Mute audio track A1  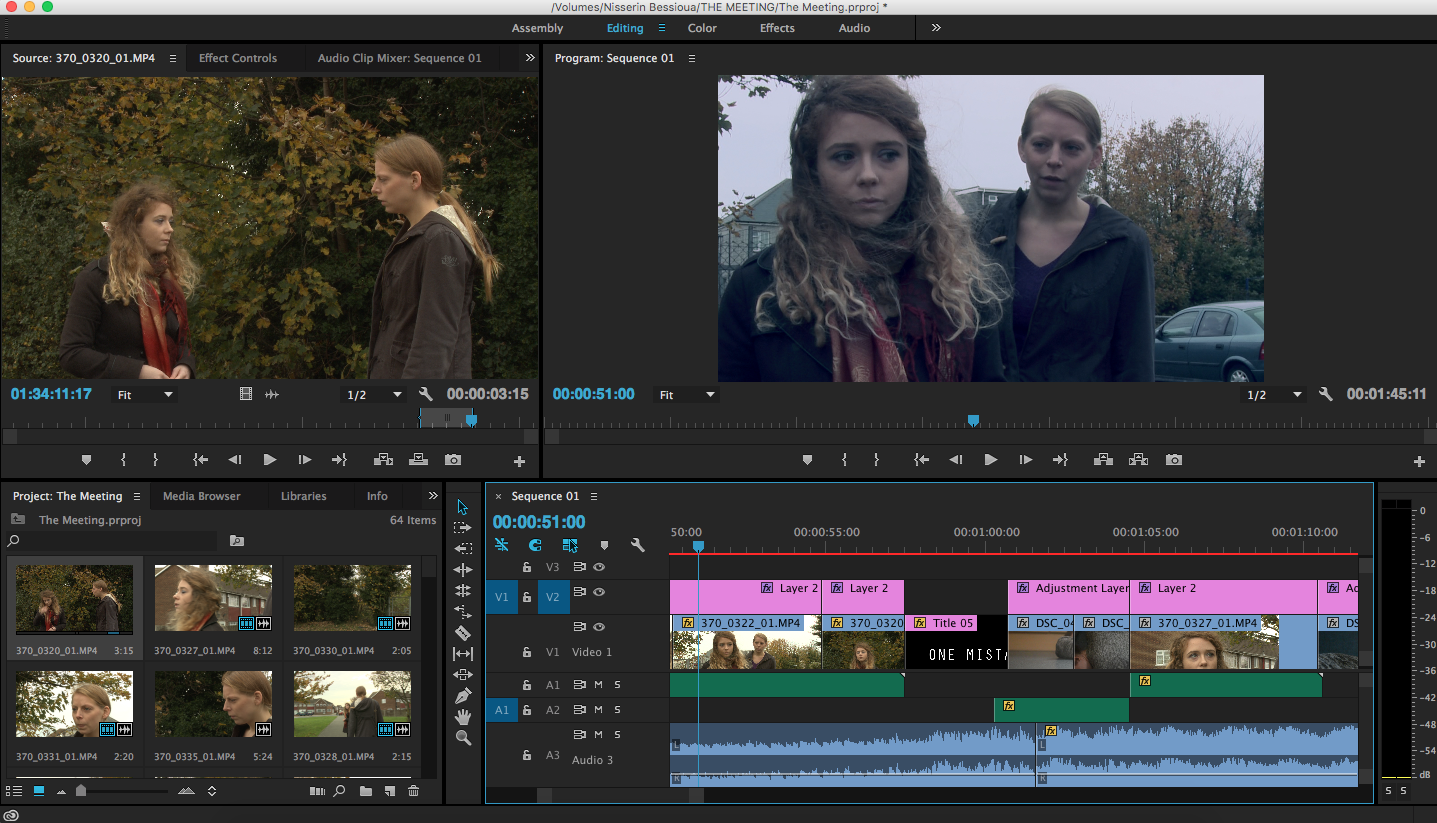[x=598, y=685]
